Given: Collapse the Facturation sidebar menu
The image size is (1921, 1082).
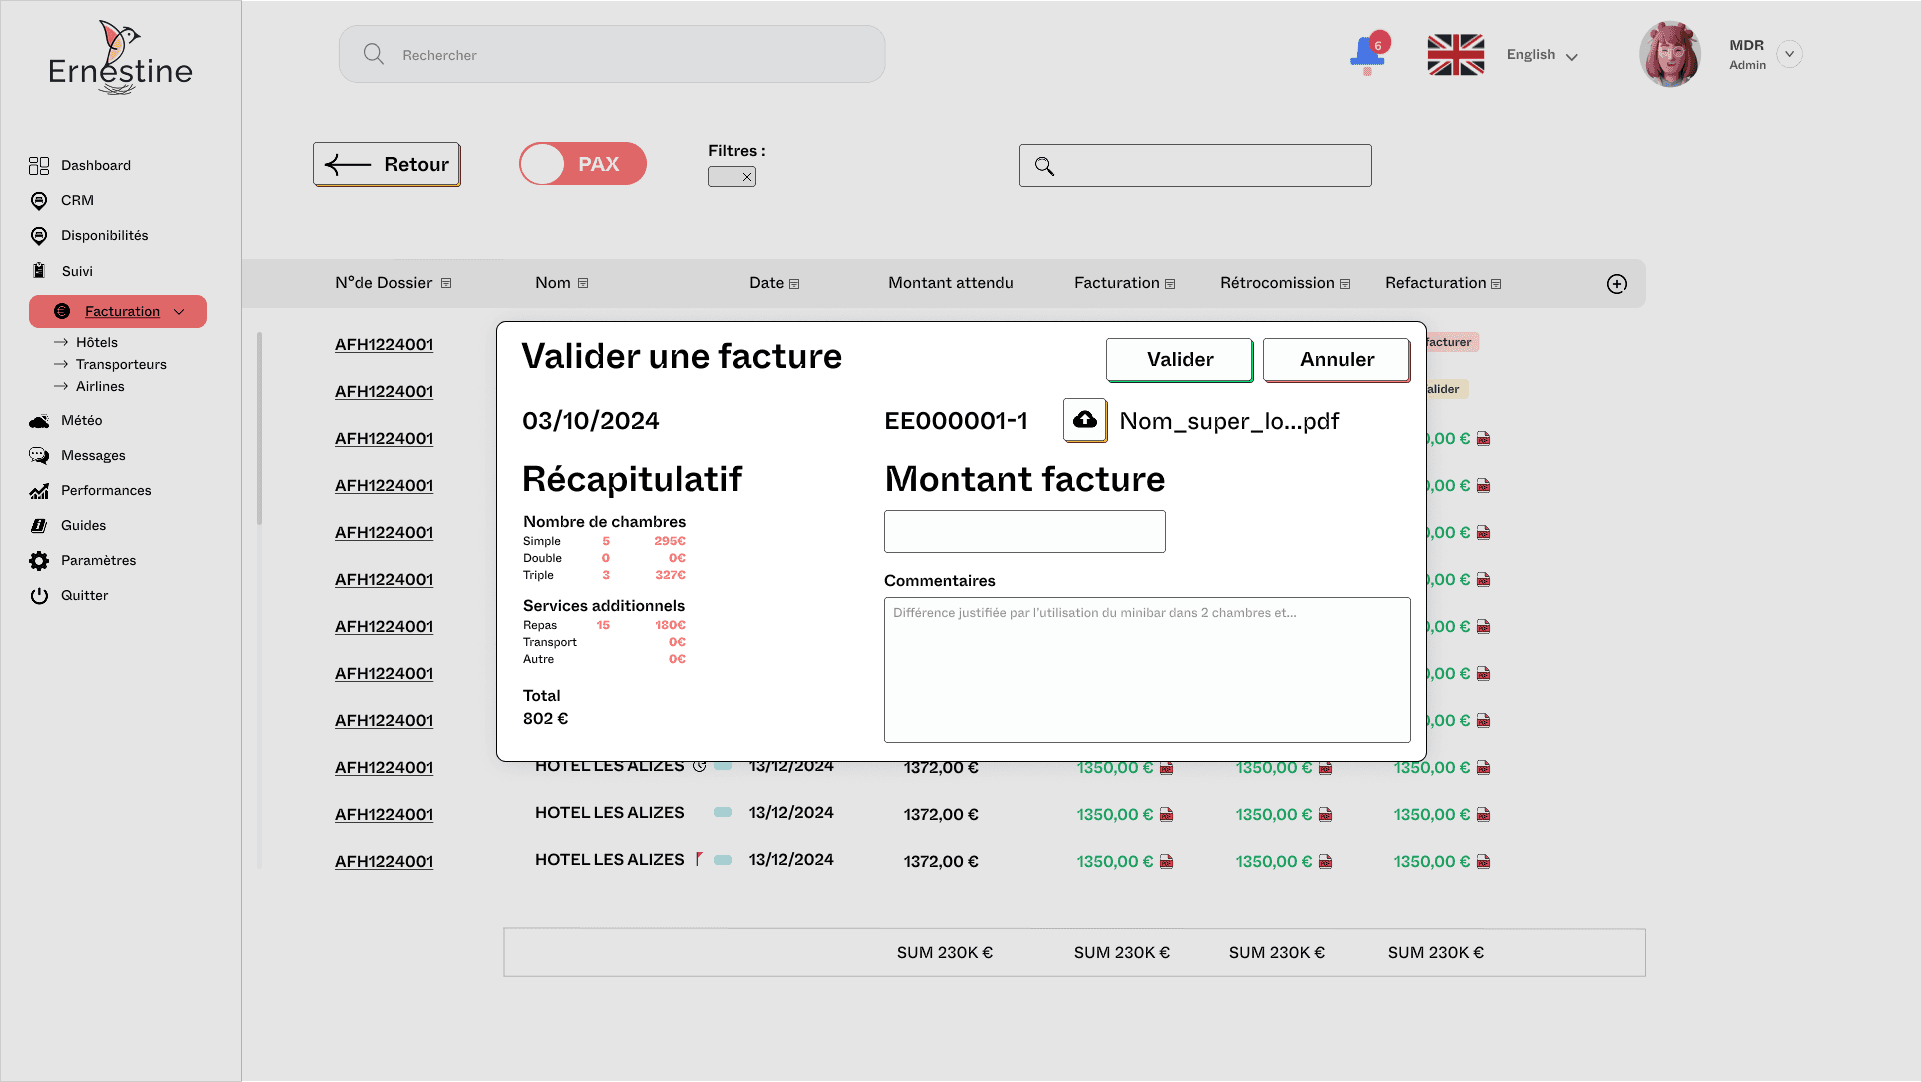Looking at the screenshot, I should coord(179,312).
